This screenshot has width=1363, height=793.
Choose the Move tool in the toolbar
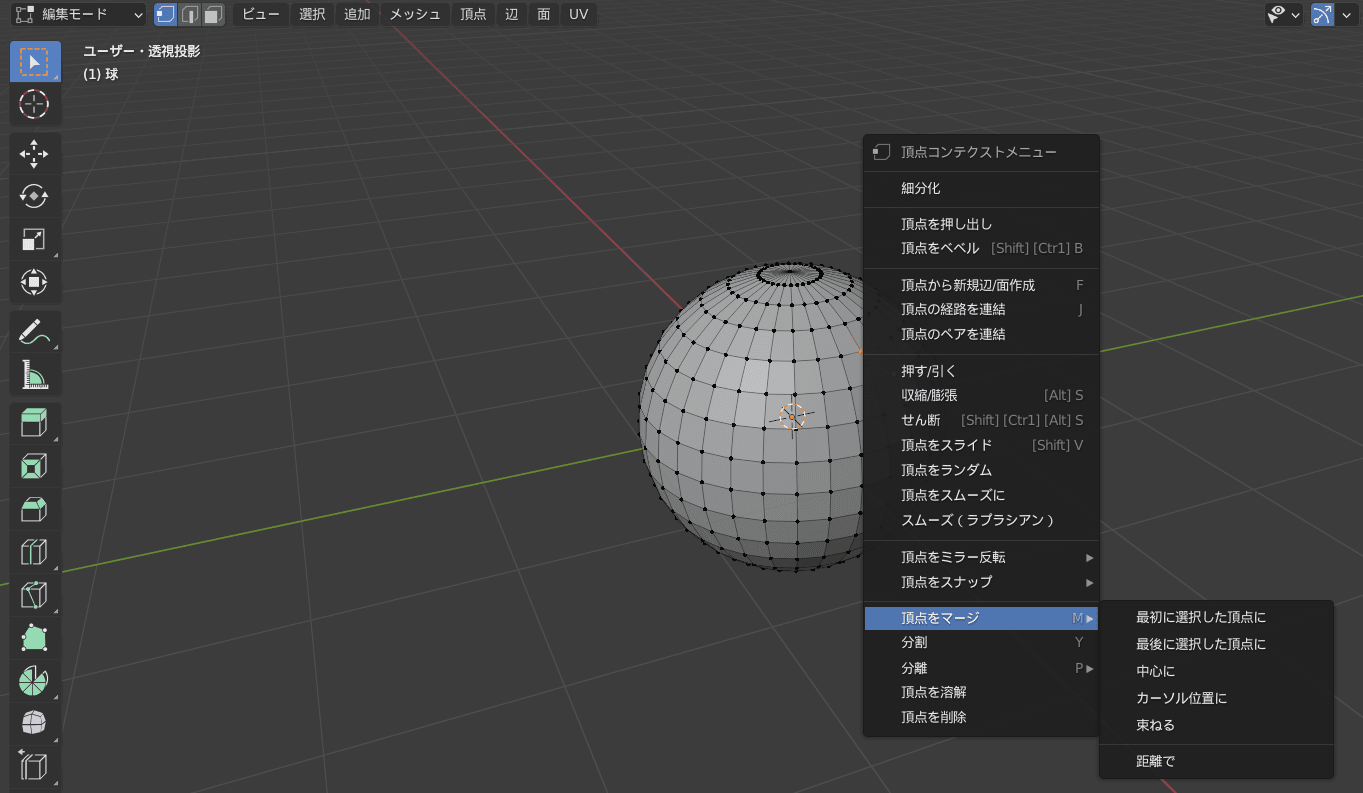pos(35,154)
